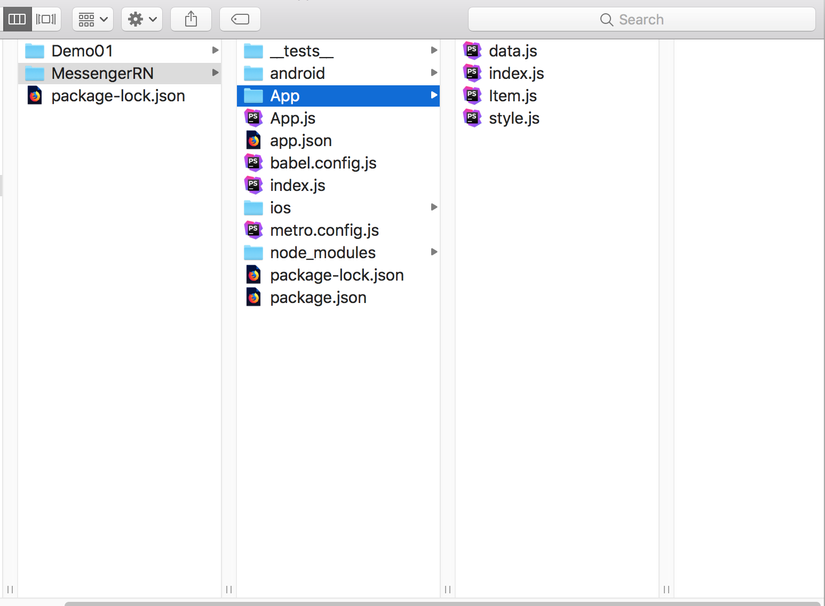This screenshot has height=606, width=825.
Task: Click the PhpStorm icon next to App.js
Action: click(253, 117)
